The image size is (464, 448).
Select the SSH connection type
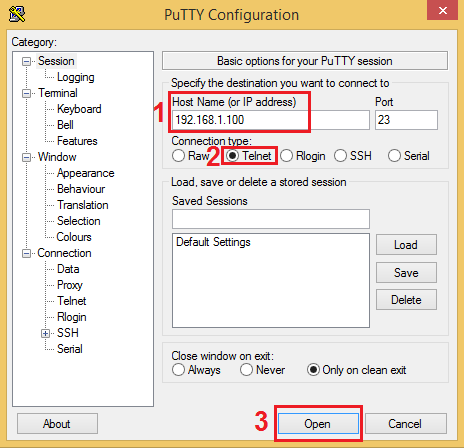pos(353,156)
